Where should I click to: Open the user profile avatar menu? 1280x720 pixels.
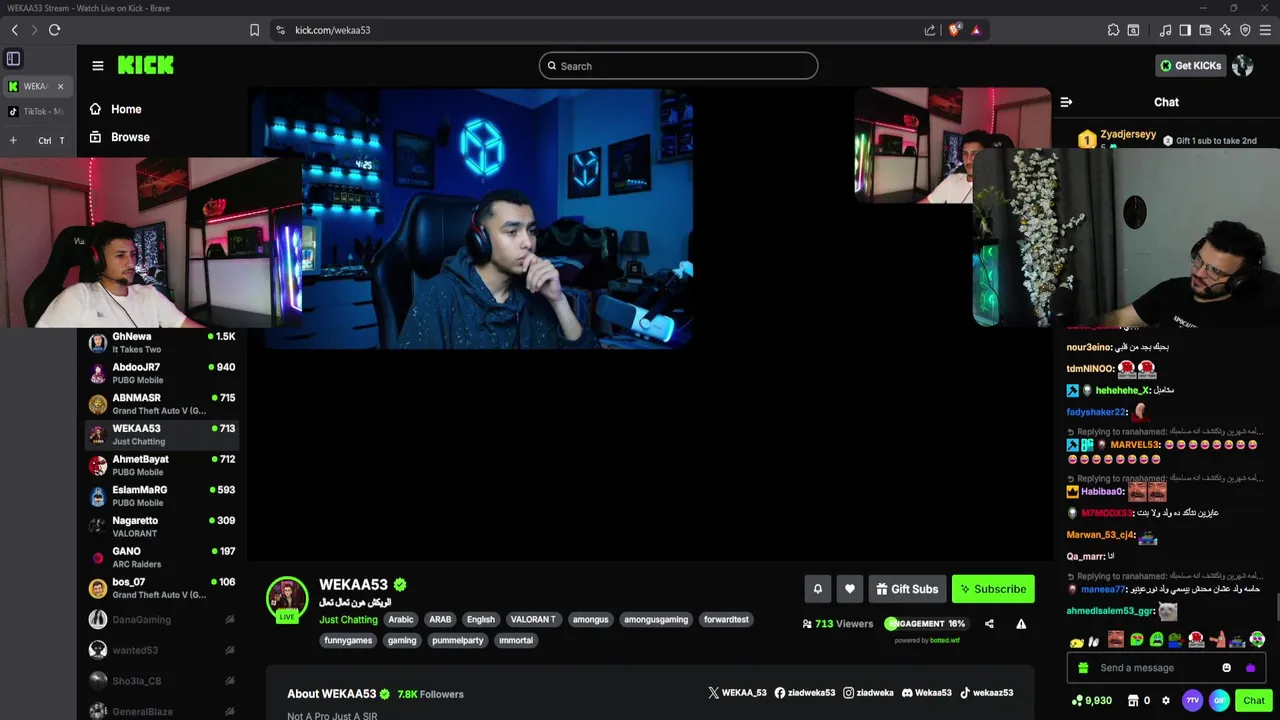1243,65
